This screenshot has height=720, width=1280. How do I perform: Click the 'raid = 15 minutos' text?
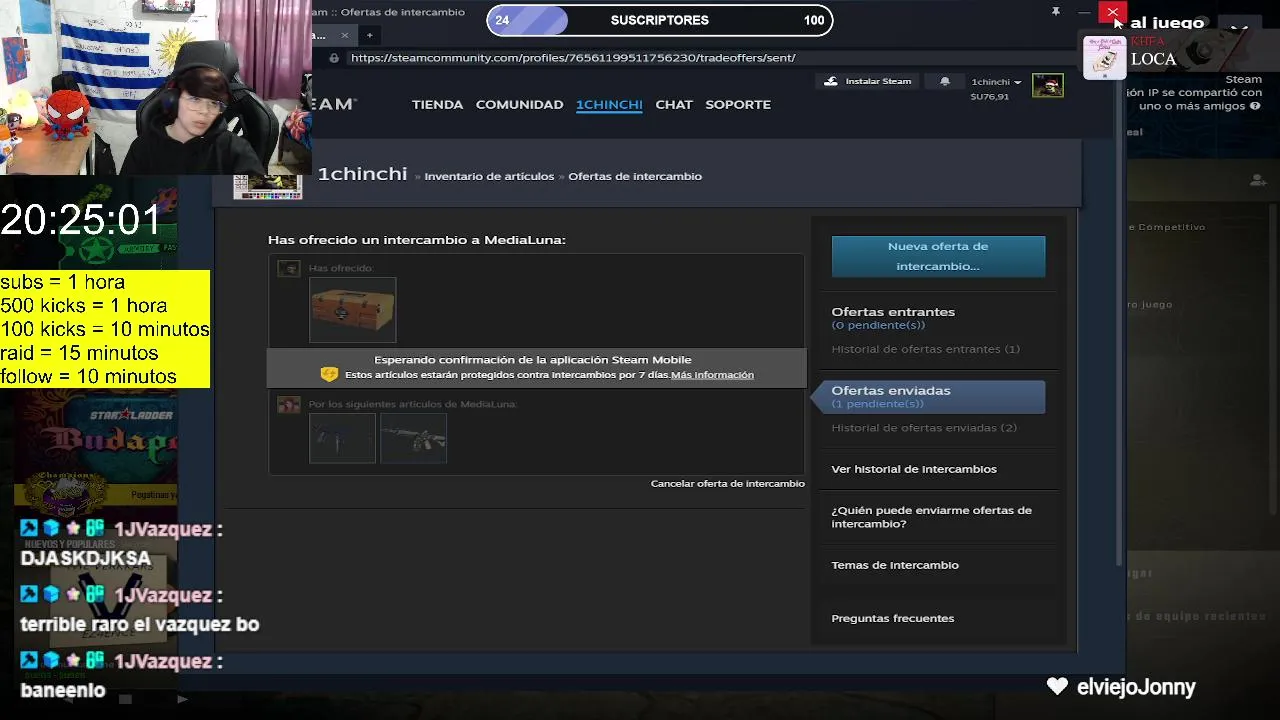coord(79,353)
